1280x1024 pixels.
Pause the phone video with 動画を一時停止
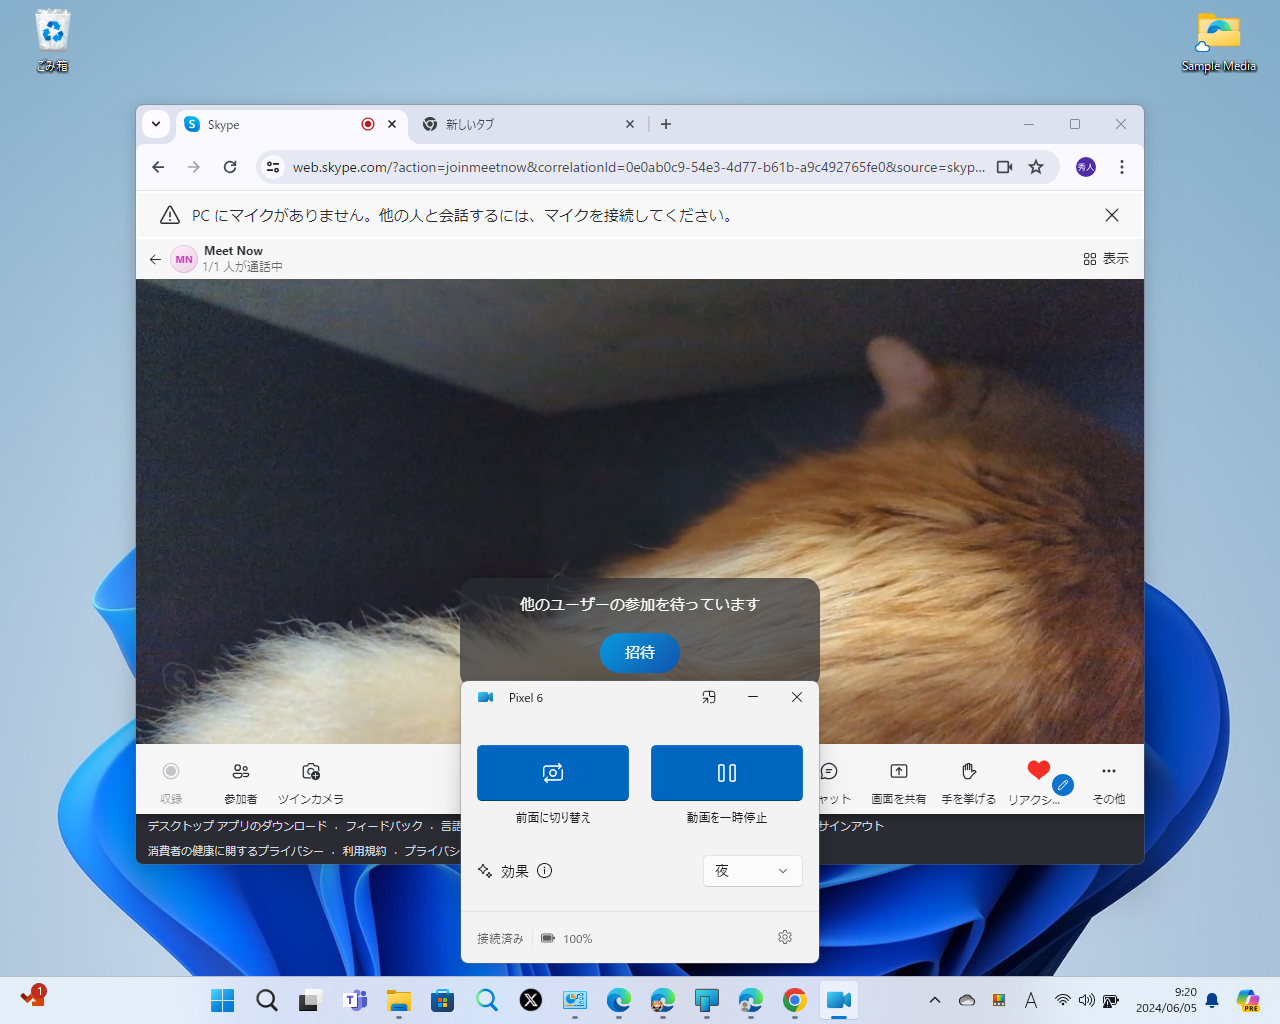[x=726, y=772]
